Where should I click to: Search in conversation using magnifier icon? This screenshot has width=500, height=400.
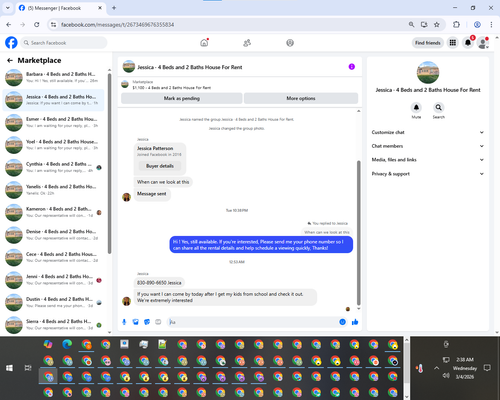click(439, 108)
